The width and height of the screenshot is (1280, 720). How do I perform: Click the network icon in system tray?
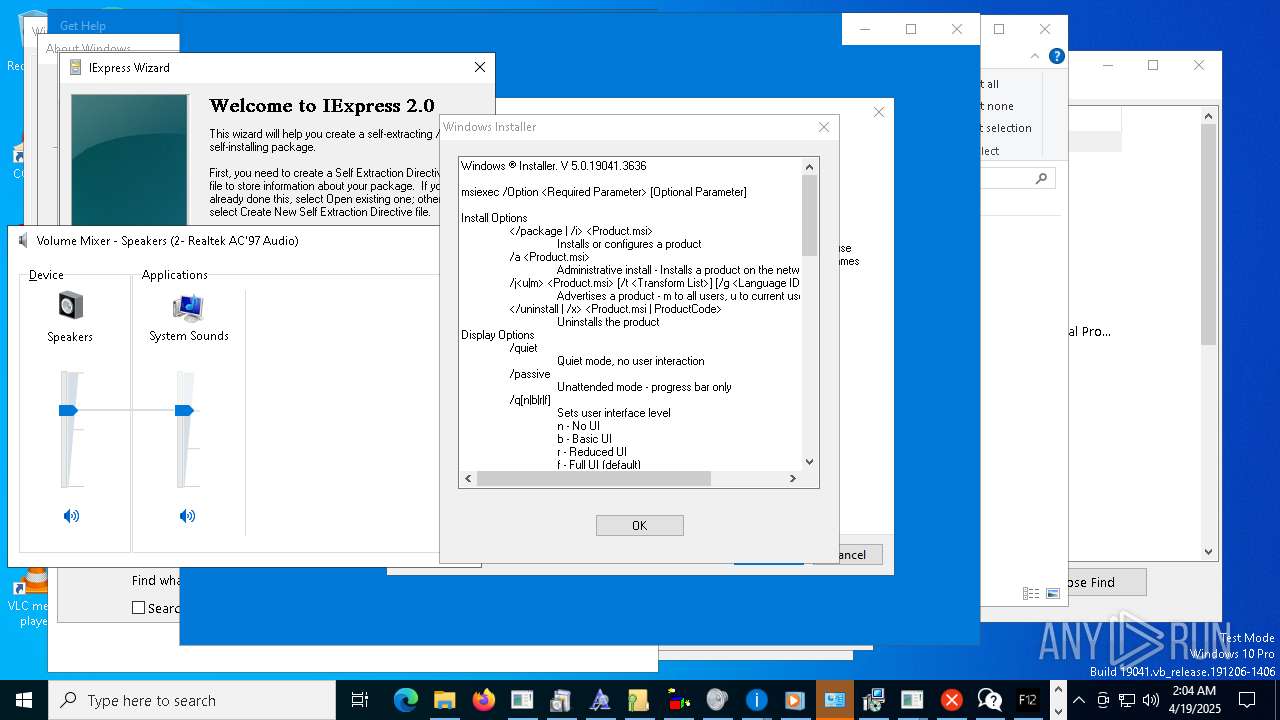(1127, 700)
